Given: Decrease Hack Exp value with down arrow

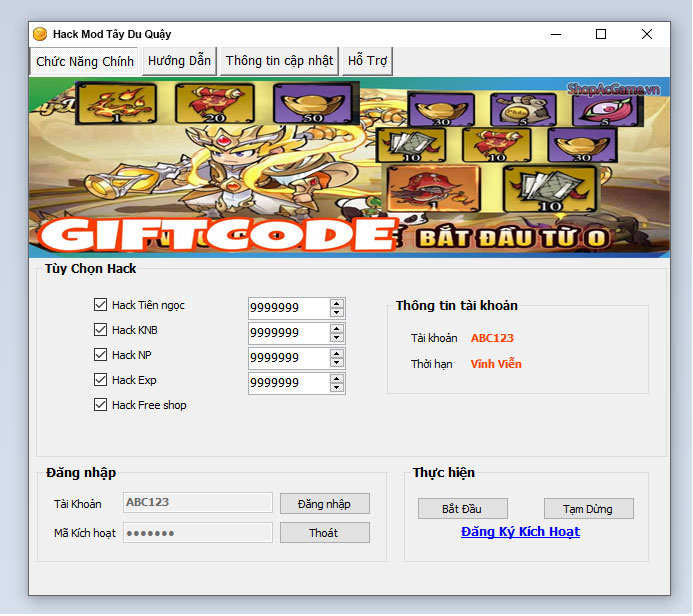Looking at the screenshot, I should (x=337, y=388).
